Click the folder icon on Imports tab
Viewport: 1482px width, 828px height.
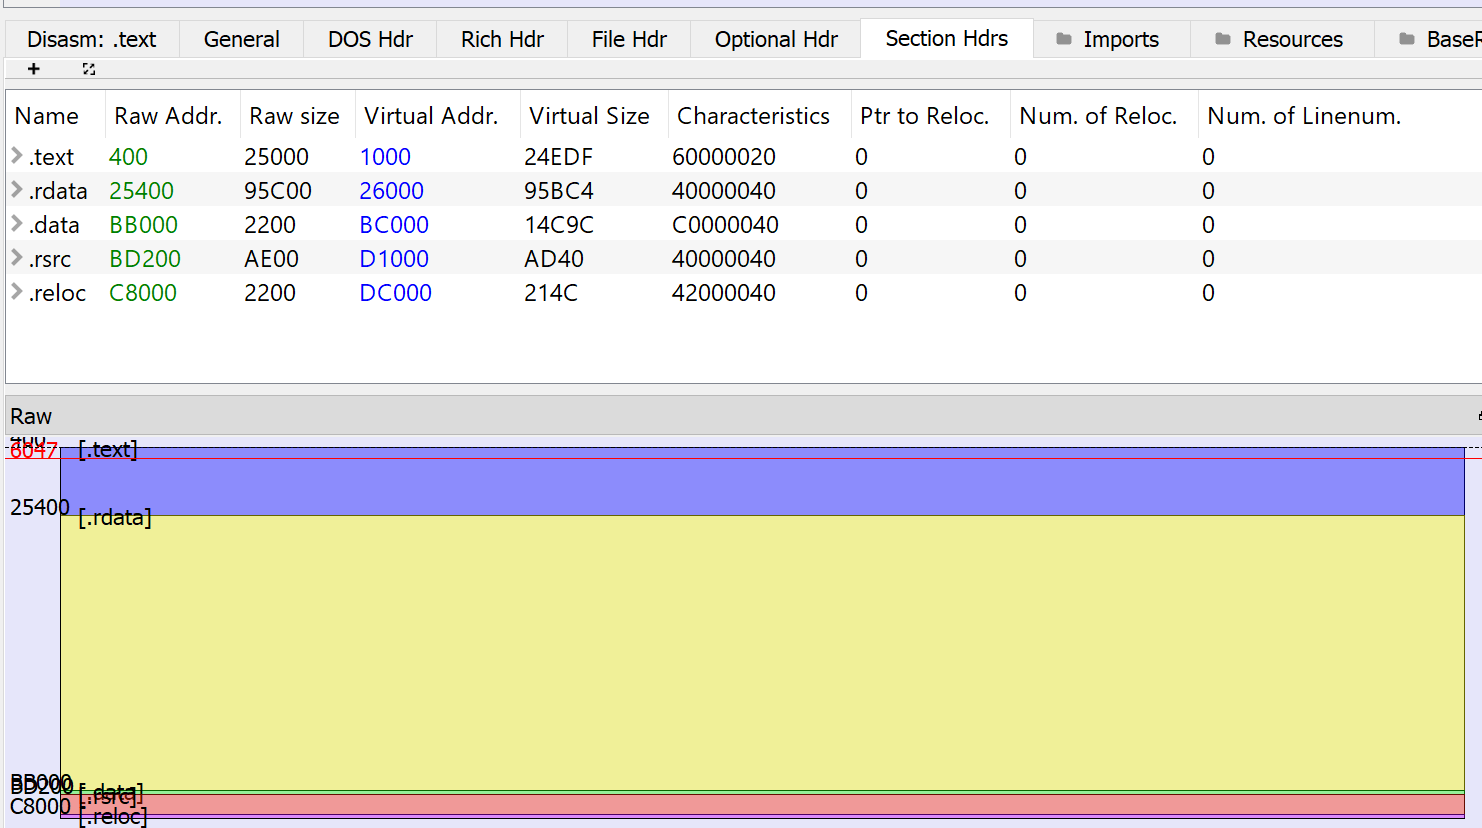tap(1064, 39)
